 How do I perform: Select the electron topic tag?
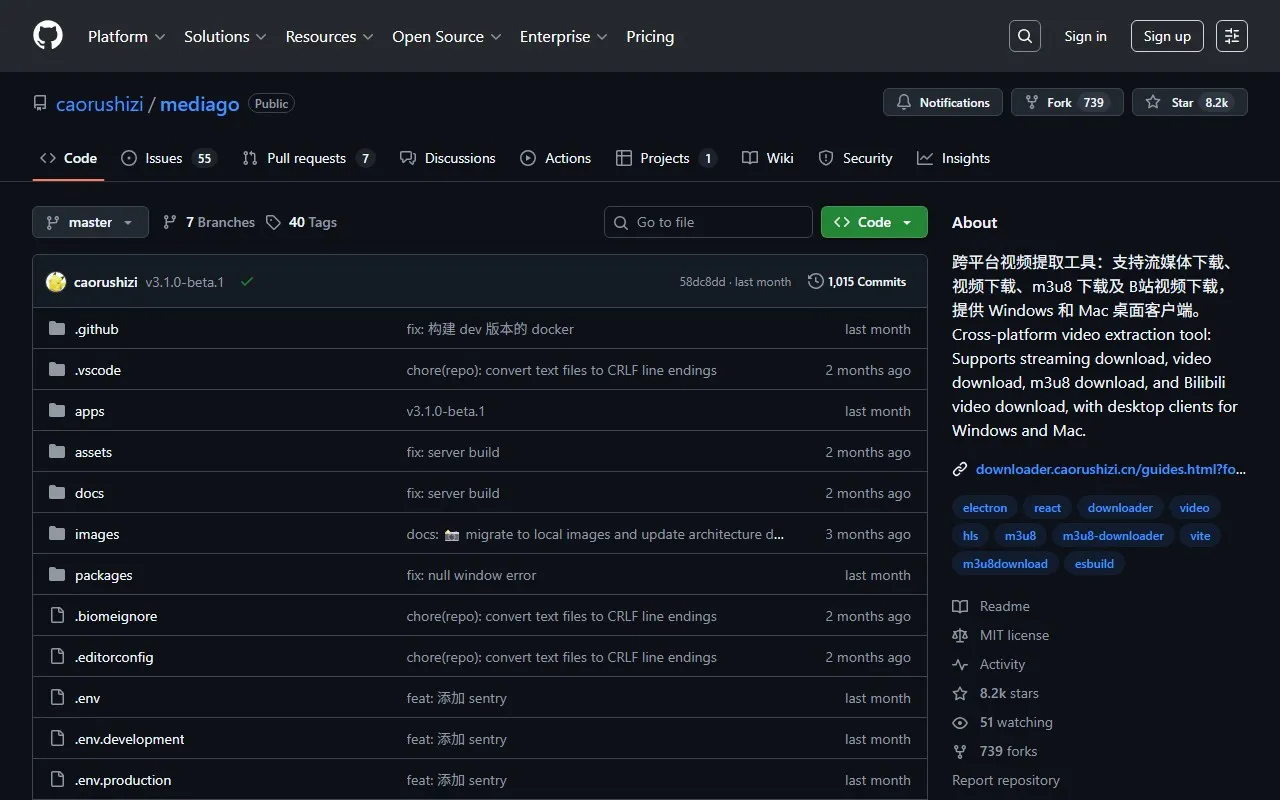[x=984, y=508]
